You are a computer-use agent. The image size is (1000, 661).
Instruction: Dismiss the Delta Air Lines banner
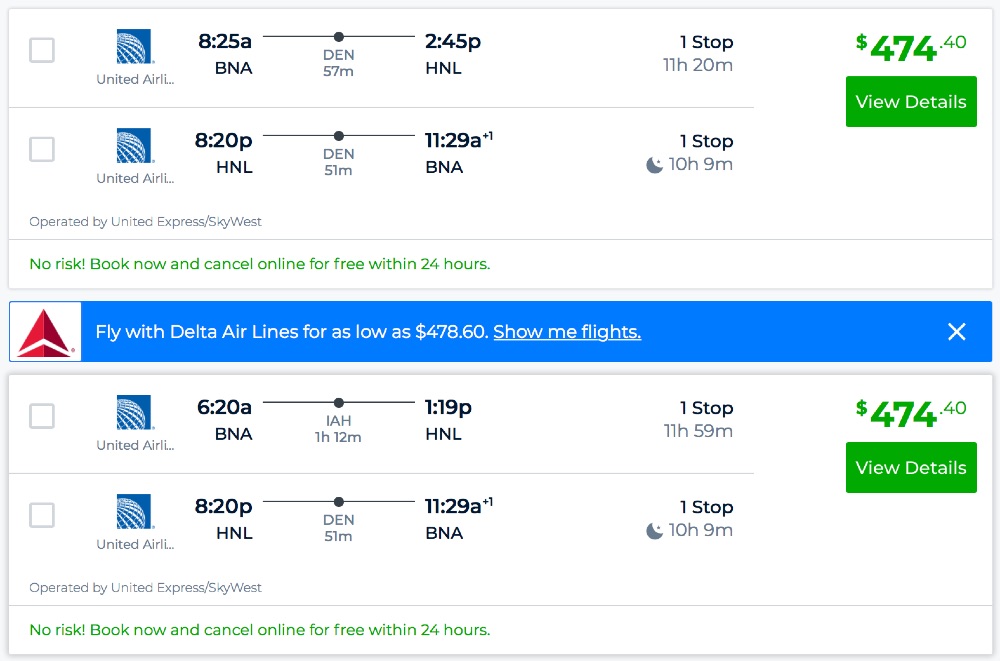pos(957,332)
